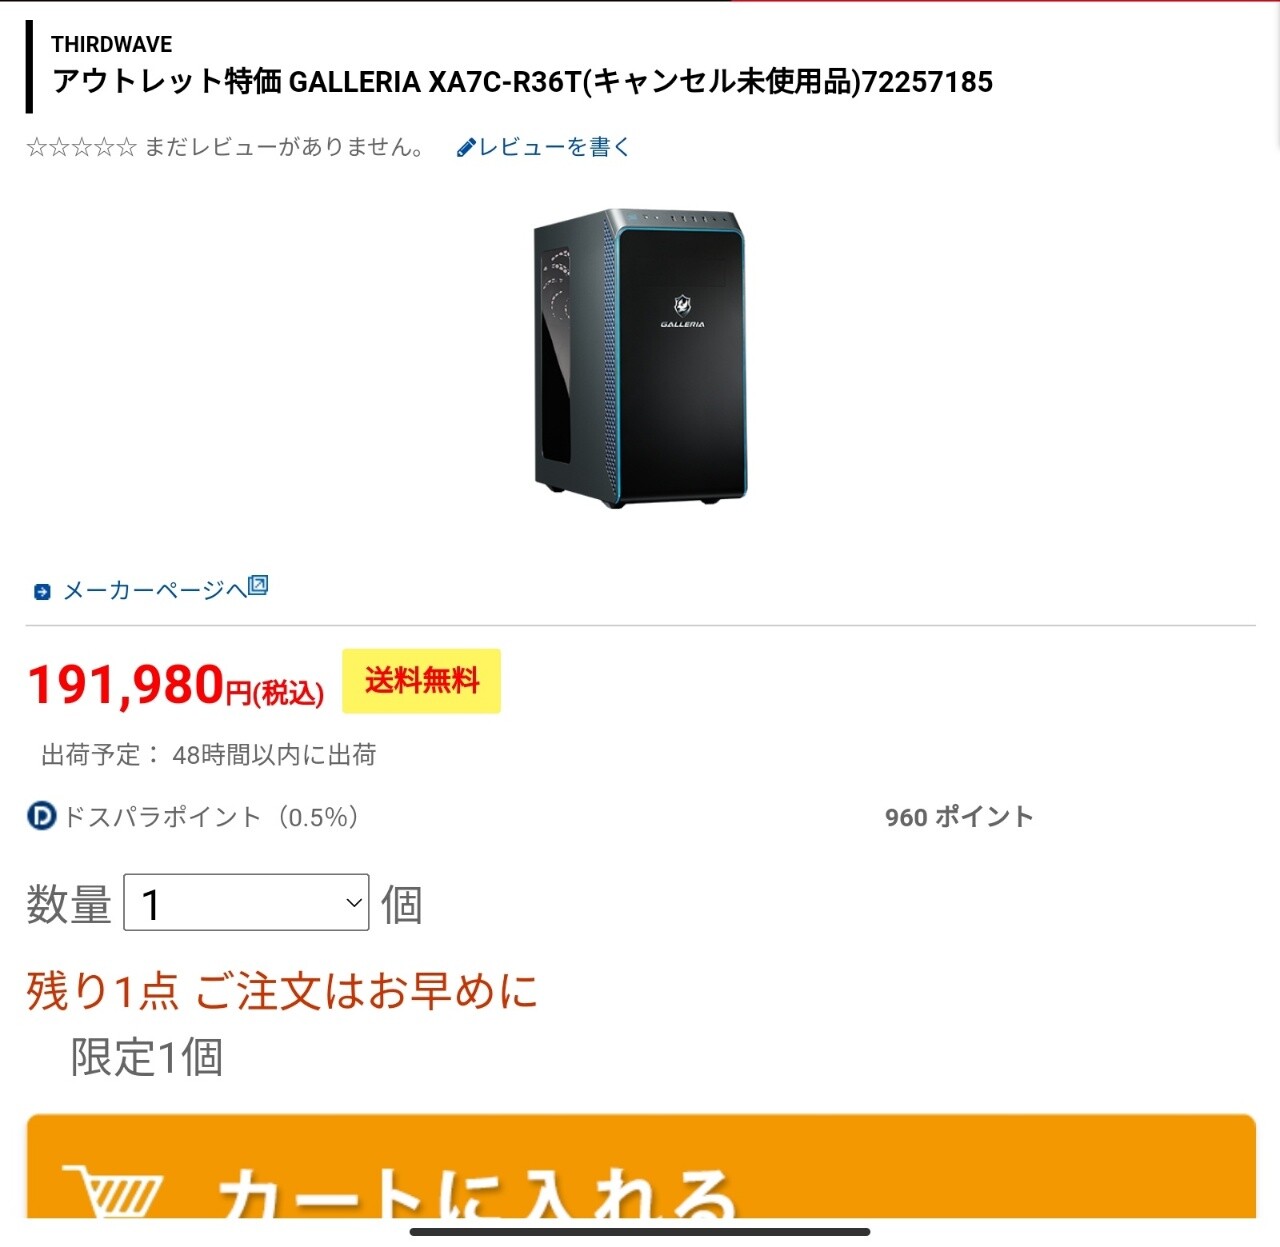Click the pencil icon beside レビューを書く
This screenshot has height=1247, width=1280.
click(466, 148)
